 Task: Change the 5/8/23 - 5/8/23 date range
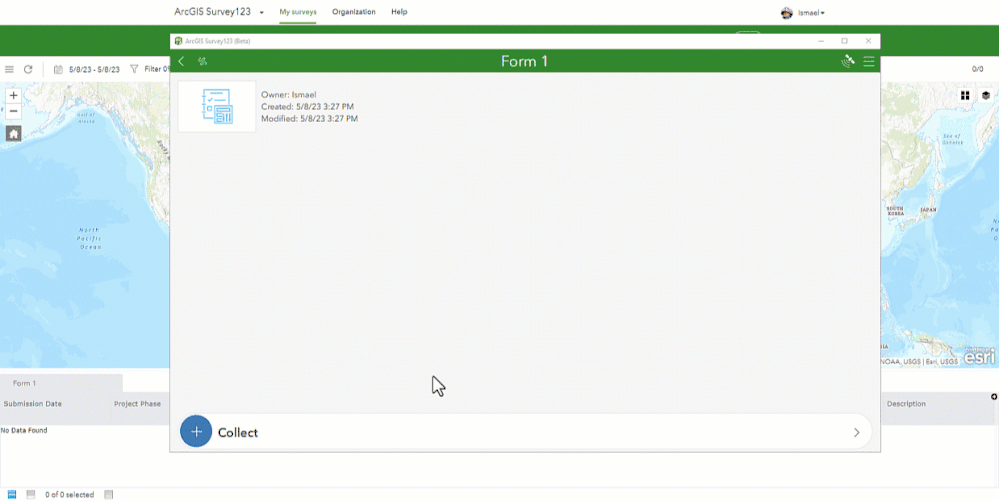tap(94, 69)
